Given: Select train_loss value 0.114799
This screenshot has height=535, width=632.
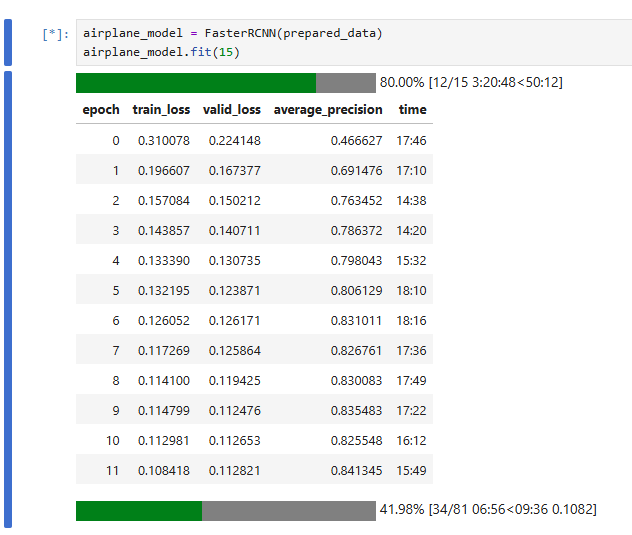Looking at the screenshot, I should pyautogui.click(x=164, y=410).
